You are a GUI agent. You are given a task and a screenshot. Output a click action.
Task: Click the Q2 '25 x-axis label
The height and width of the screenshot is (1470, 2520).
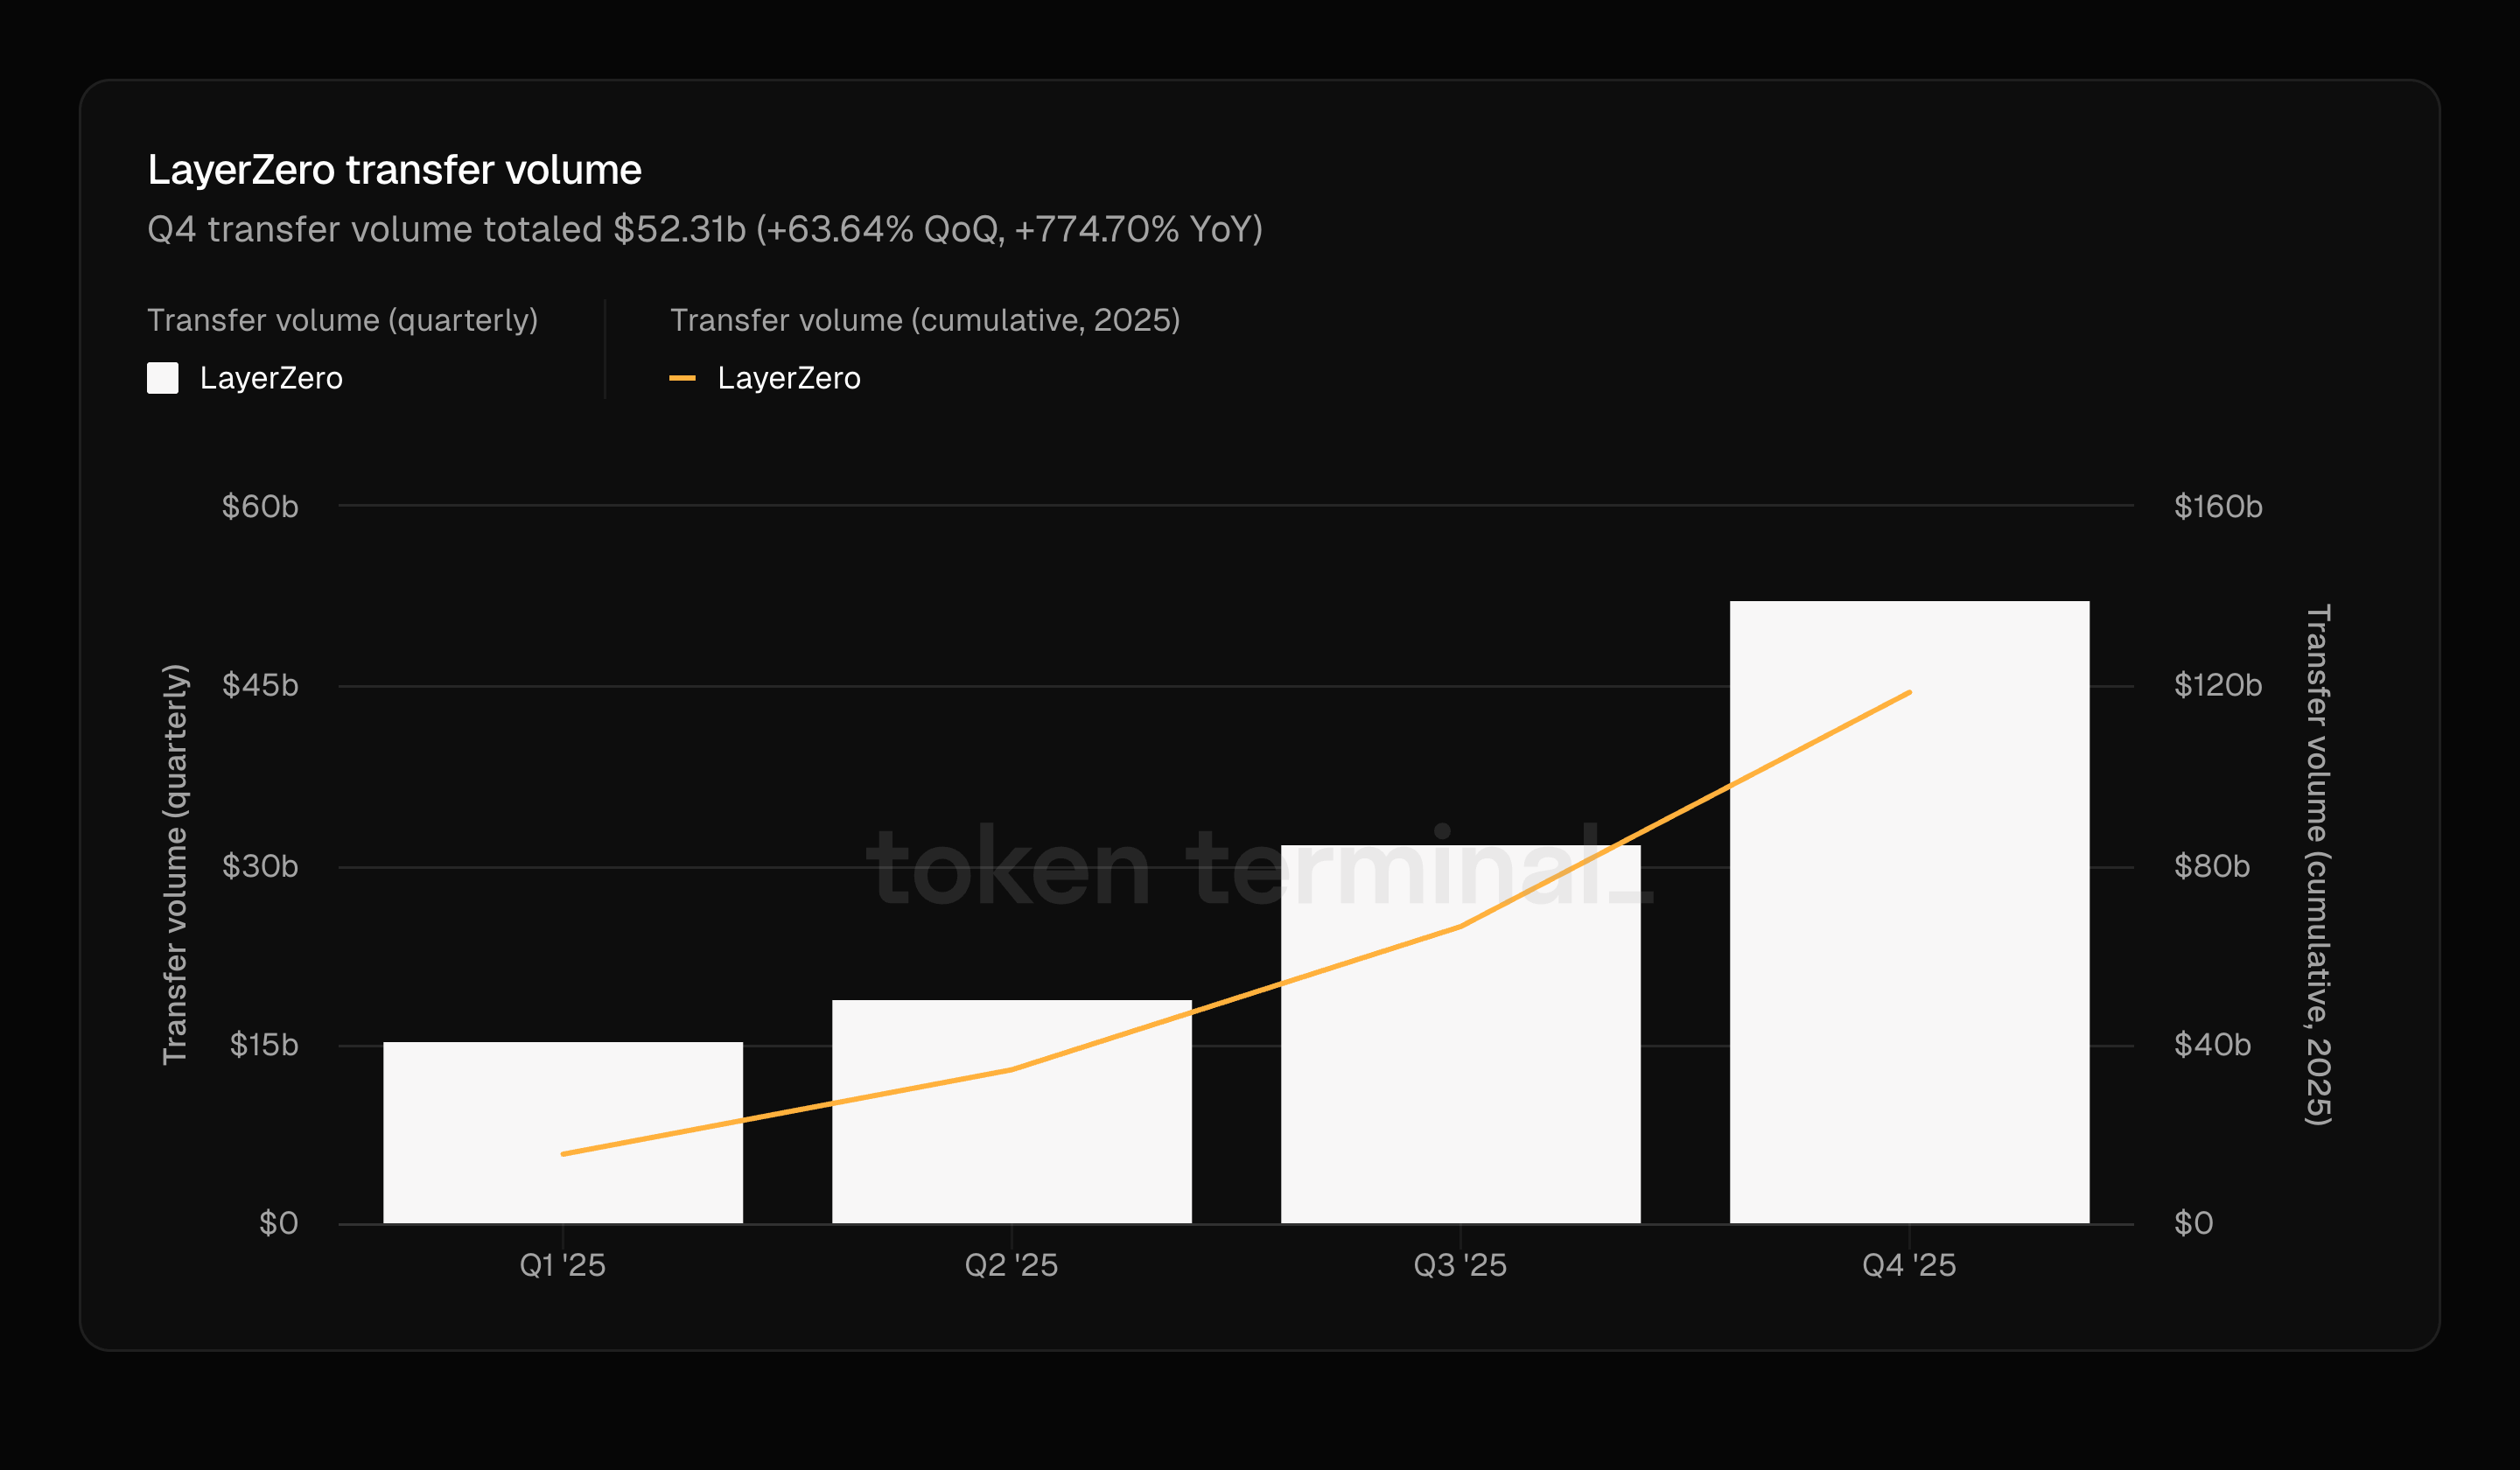(x=1011, y=1265)
